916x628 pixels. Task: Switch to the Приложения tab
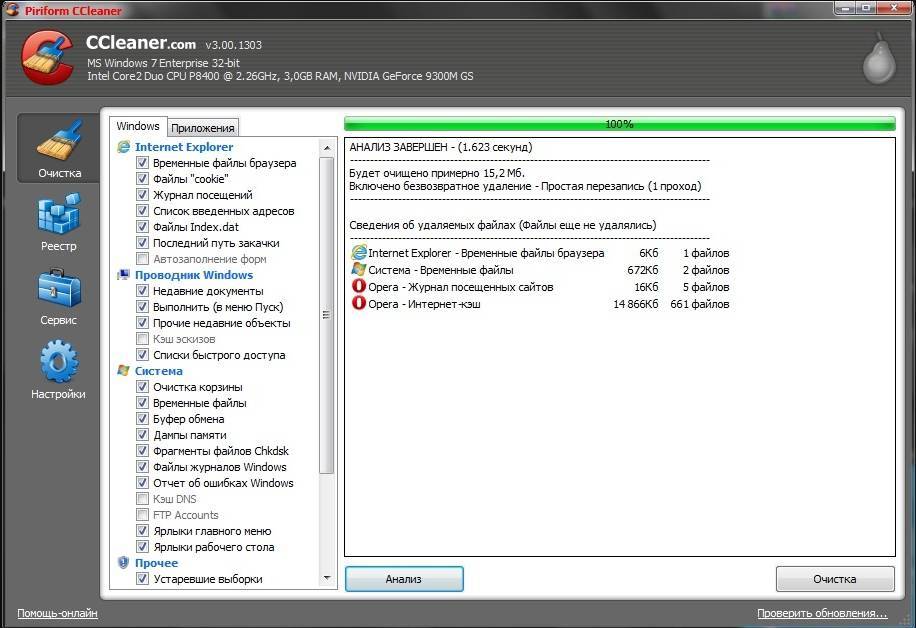click(203, 127)
